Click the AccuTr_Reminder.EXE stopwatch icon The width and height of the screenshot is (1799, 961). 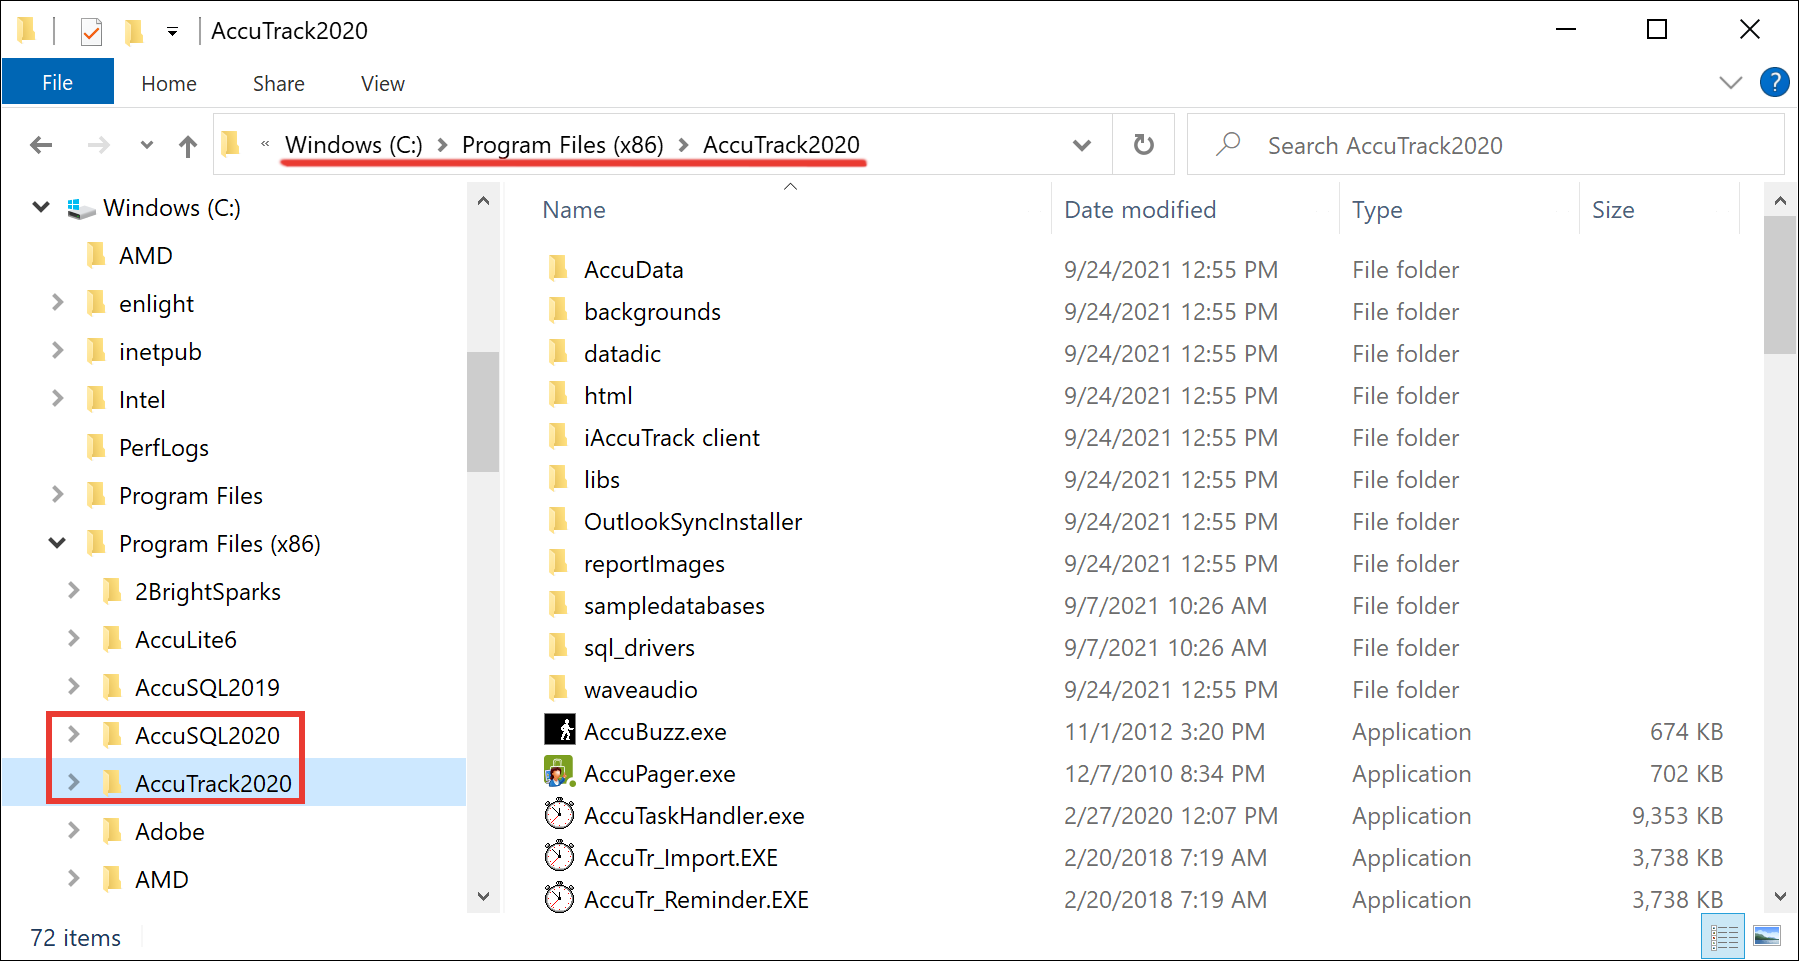coord(559,898)
